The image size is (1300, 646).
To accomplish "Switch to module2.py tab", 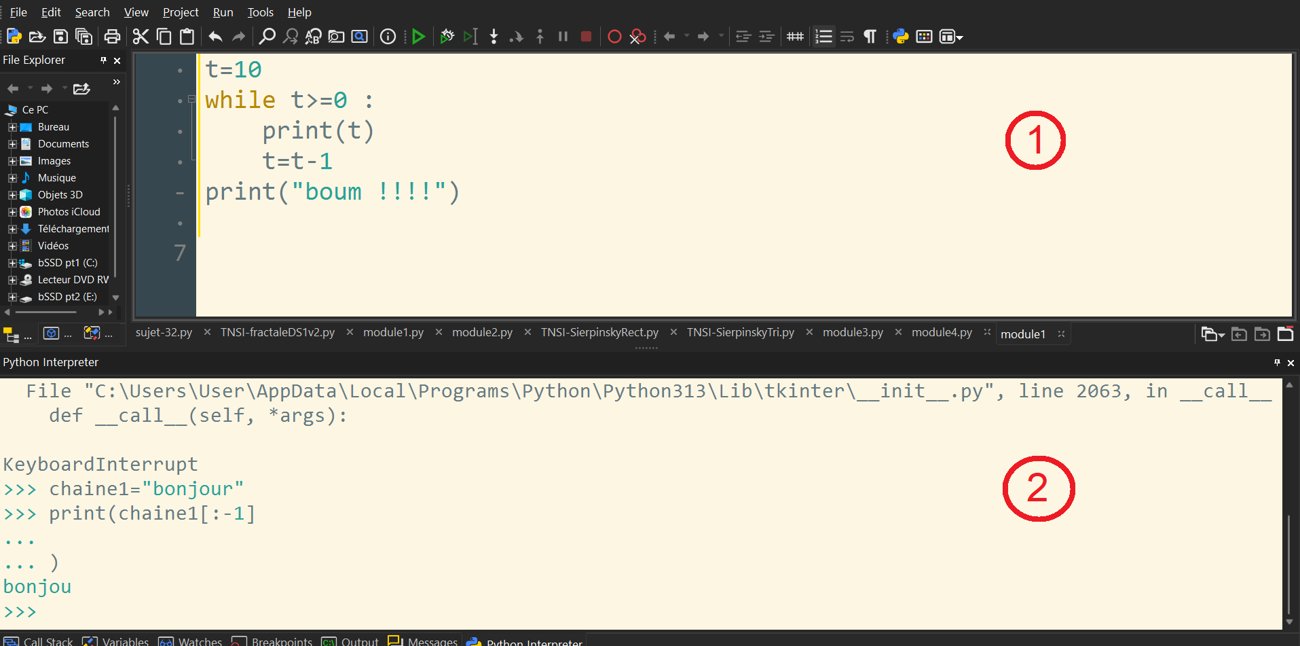I will 482,332.
